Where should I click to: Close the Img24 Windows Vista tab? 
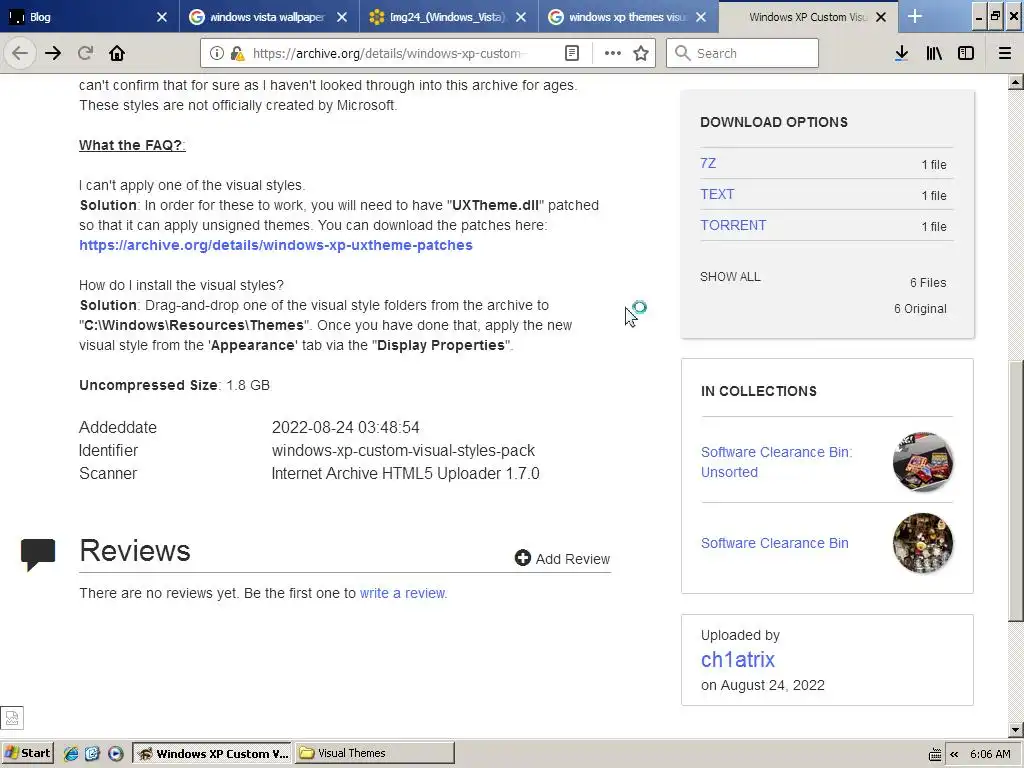tap(521, 17)
